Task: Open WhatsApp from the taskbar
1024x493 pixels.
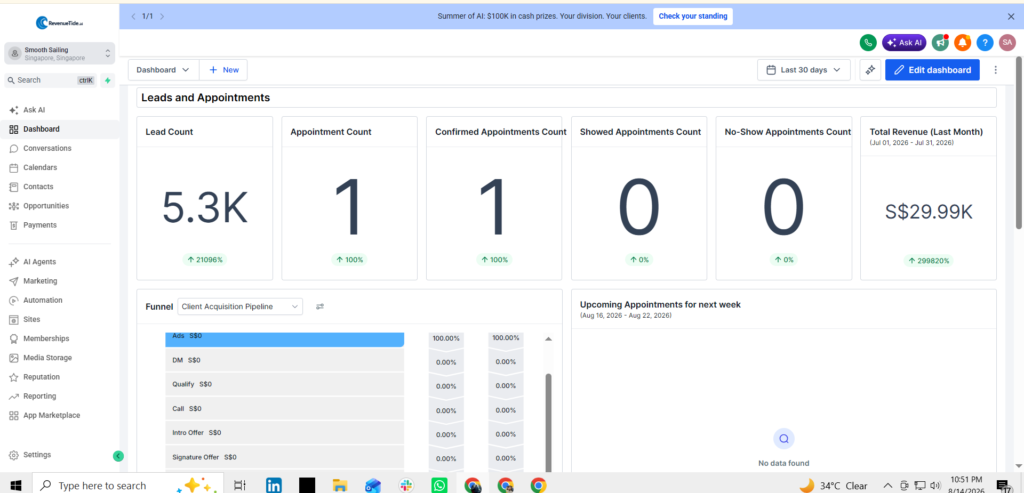Action: click(439, 485)
